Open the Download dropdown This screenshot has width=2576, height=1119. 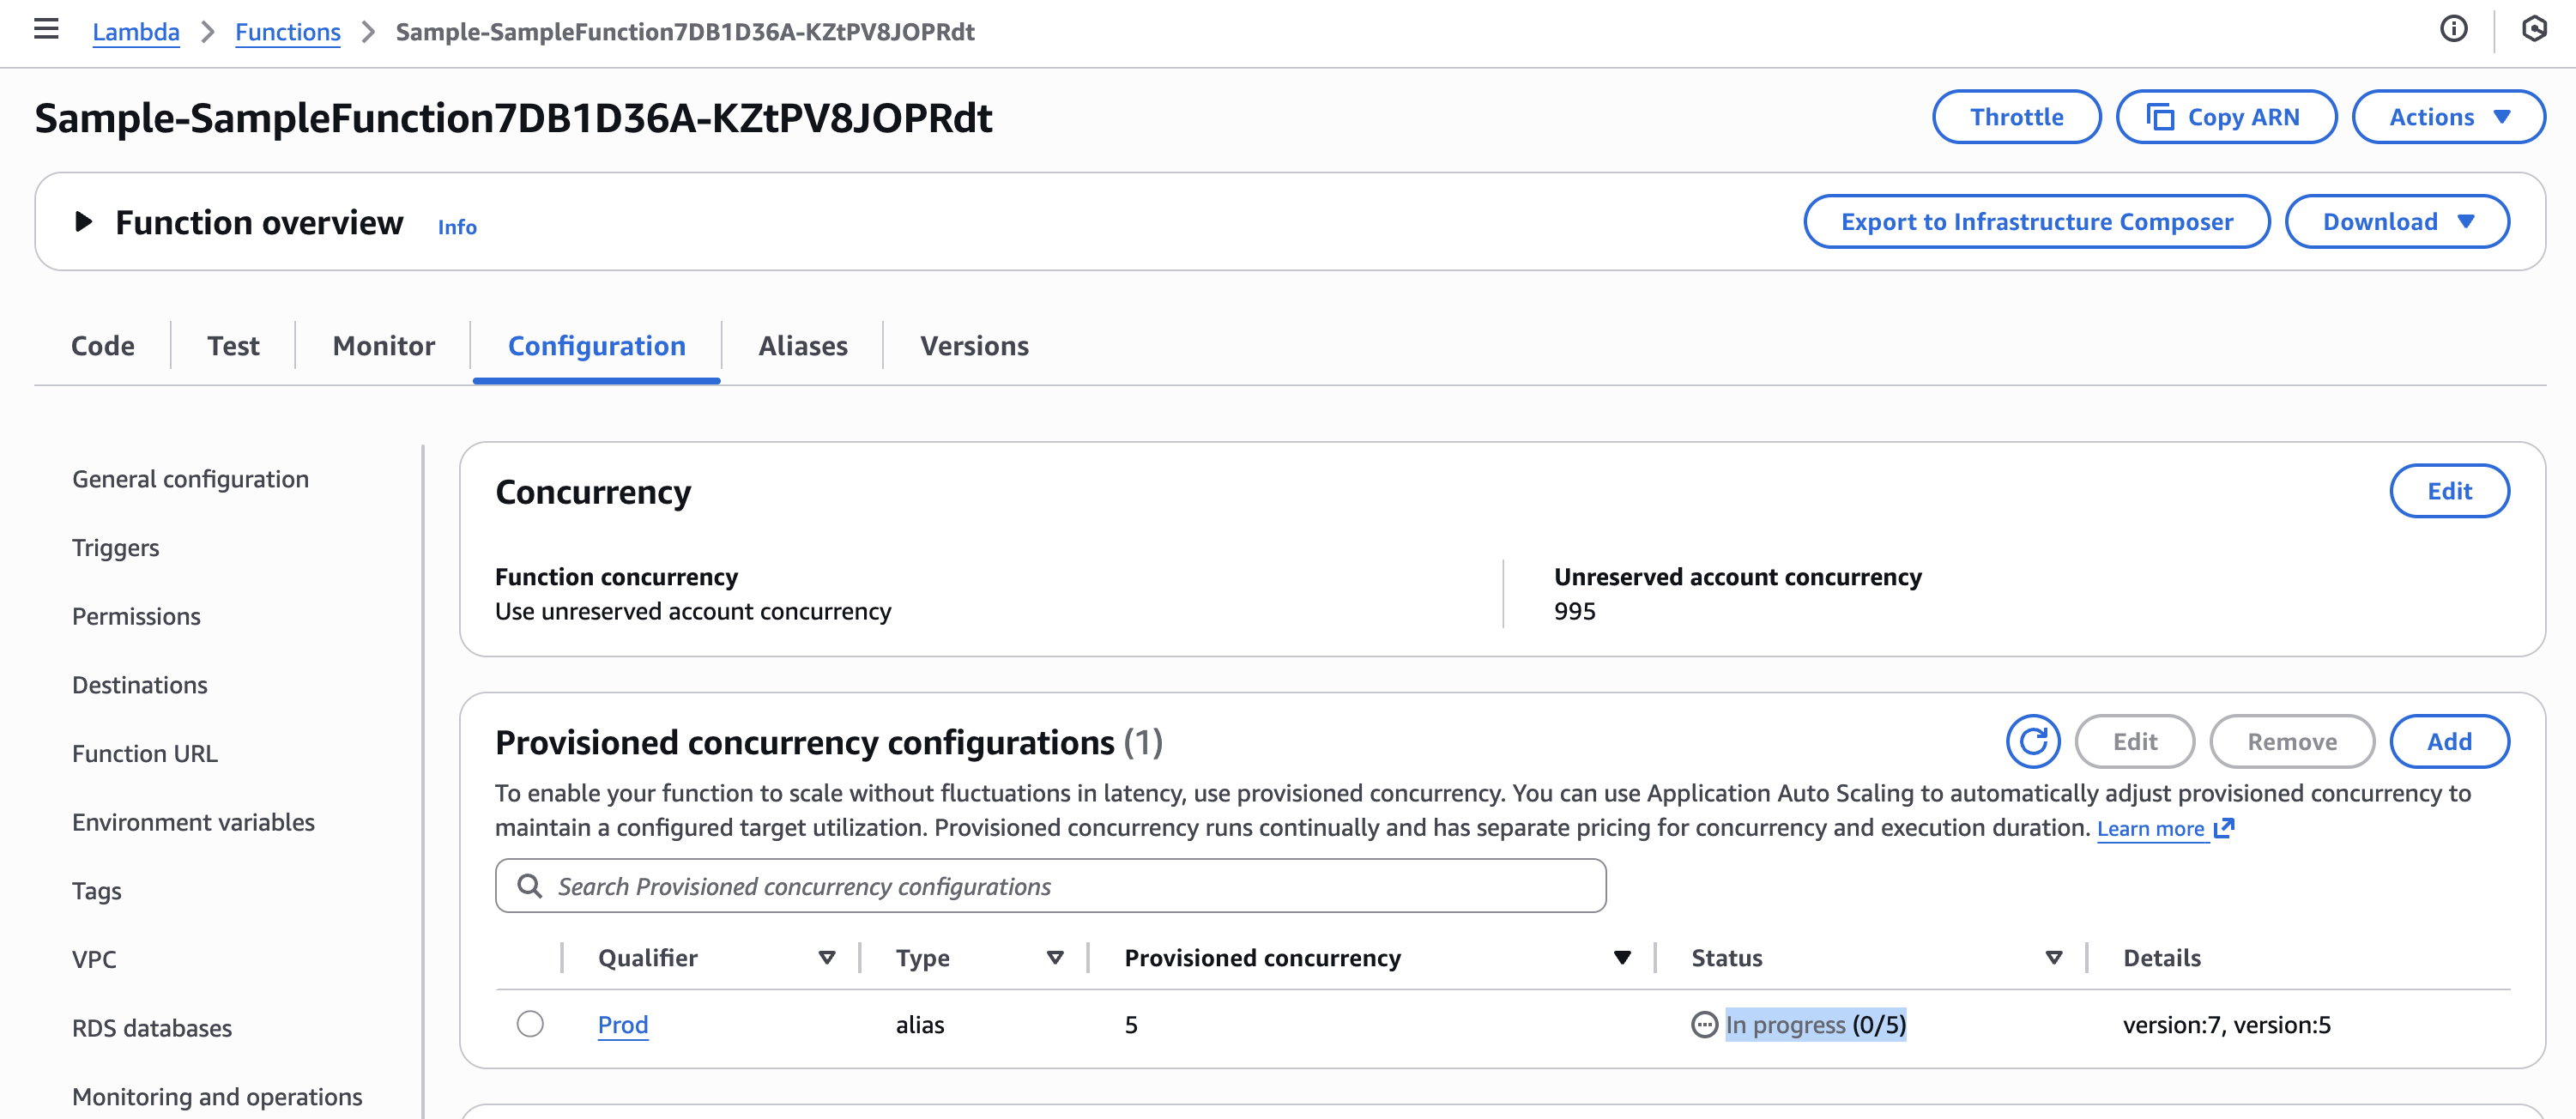coord(2396,222)
